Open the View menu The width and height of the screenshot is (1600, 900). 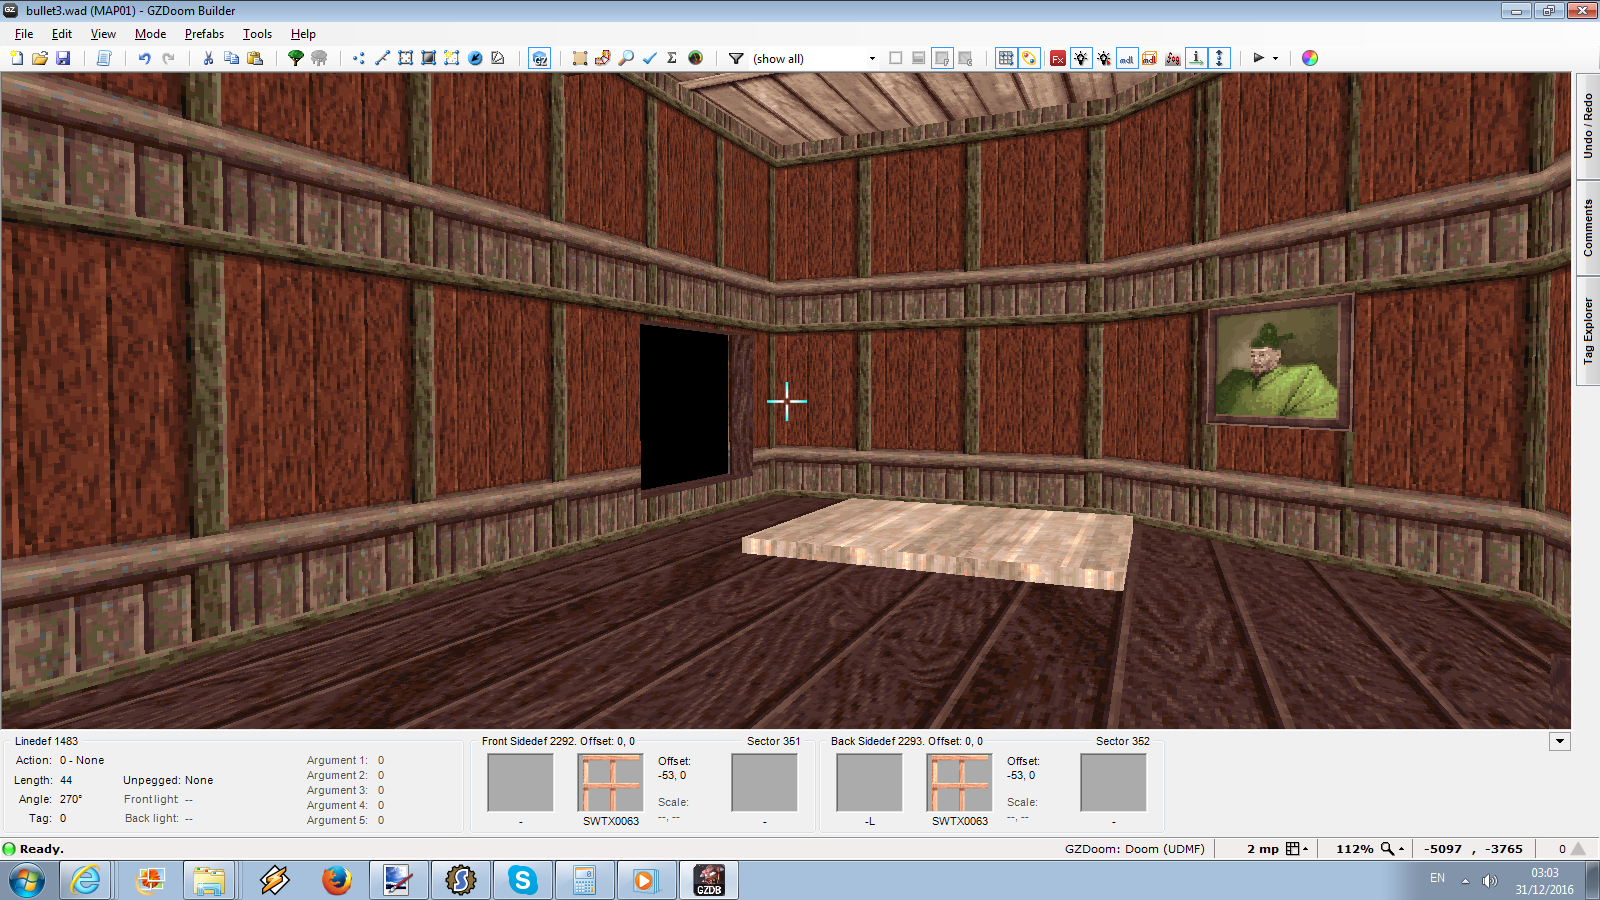(103, 34)
